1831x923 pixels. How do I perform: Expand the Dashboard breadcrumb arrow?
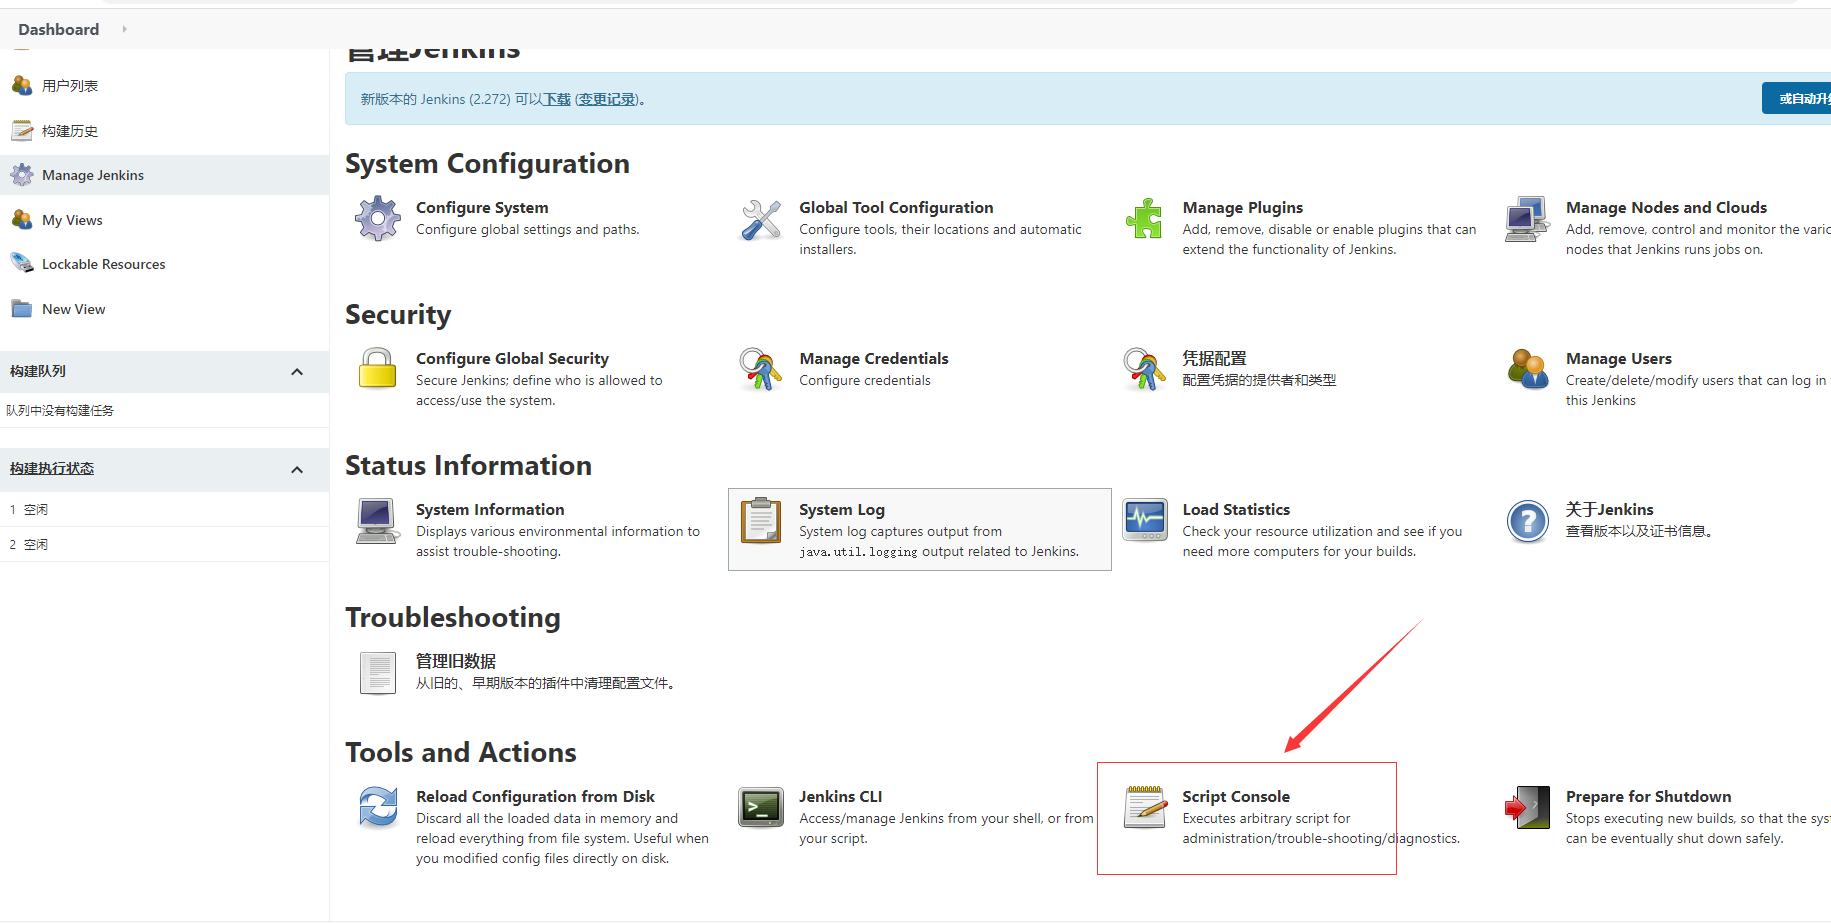click(125, 29)
